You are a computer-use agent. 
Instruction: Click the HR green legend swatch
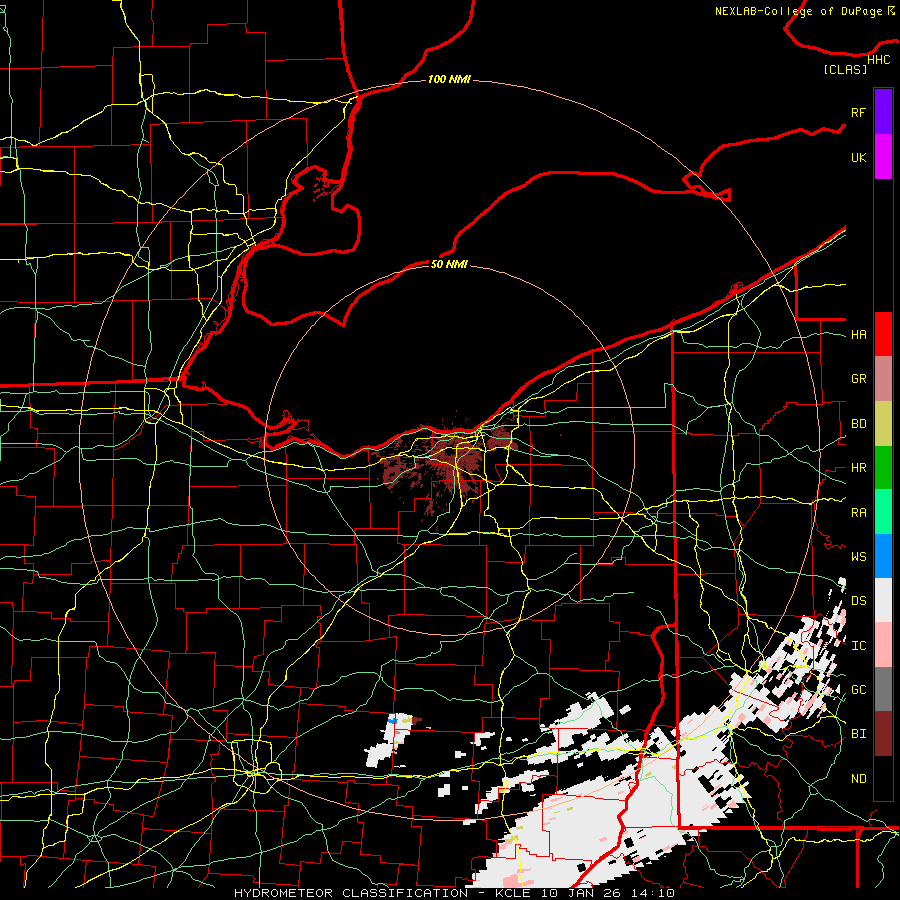tap(883, 467)
